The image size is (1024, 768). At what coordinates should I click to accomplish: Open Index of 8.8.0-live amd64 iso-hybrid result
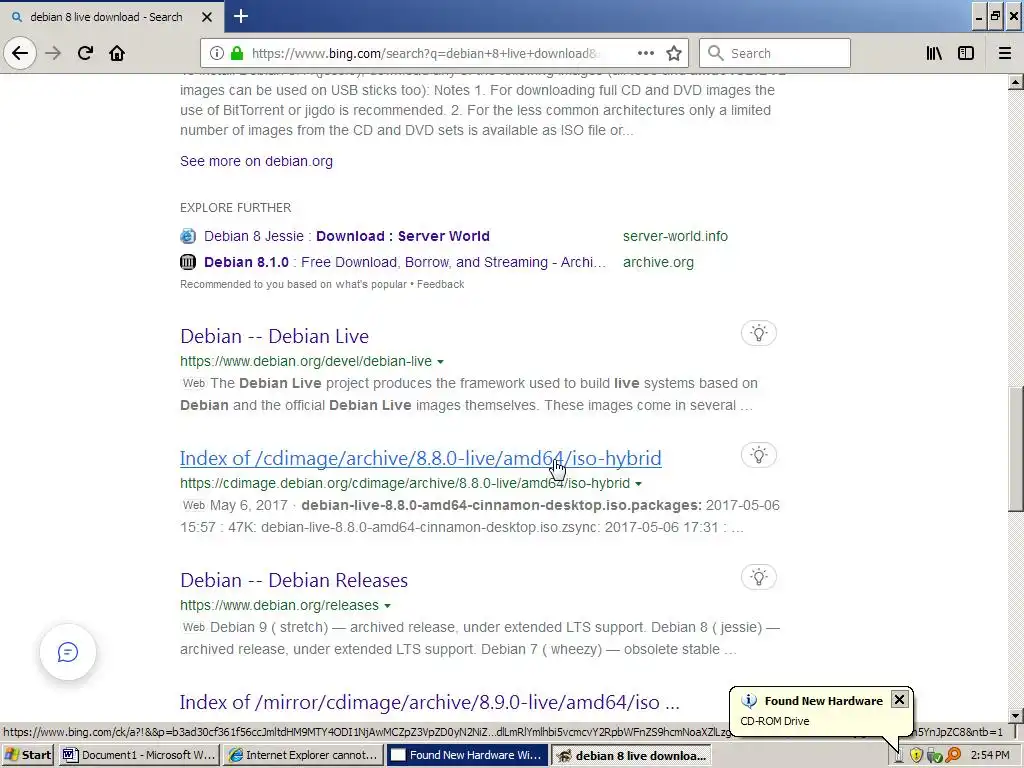pos(421,458)
